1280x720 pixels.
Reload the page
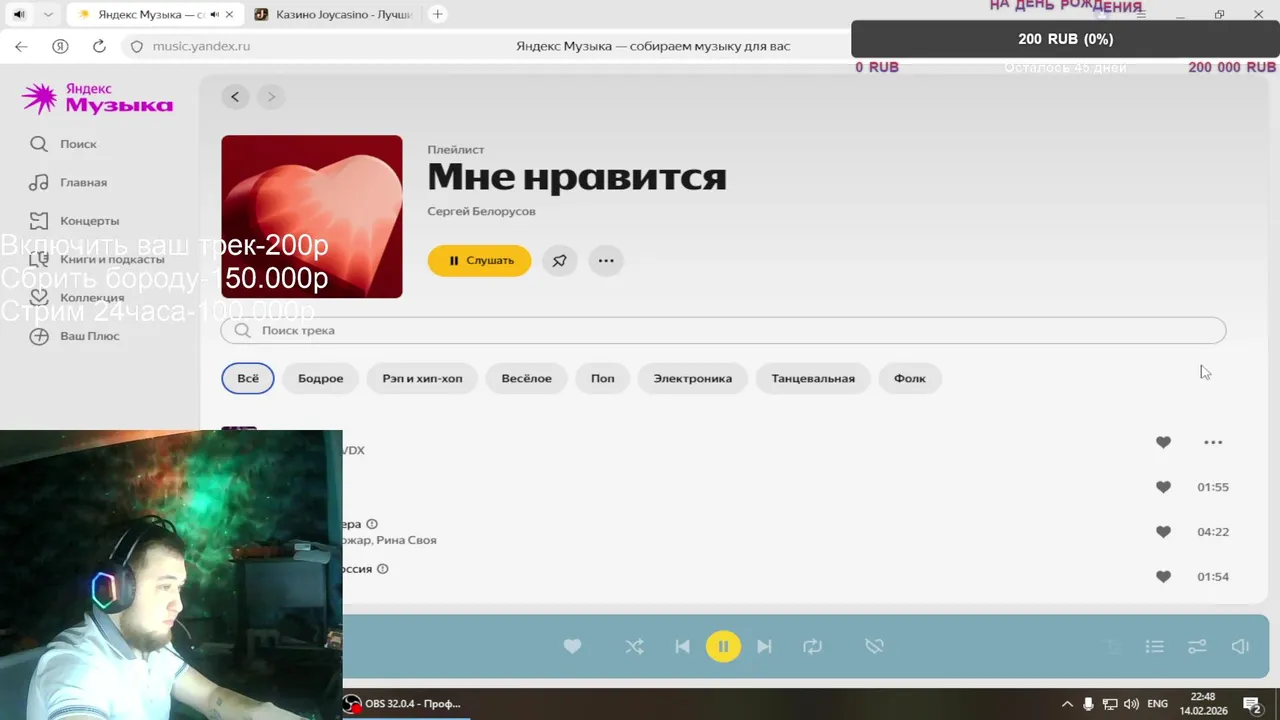click(99, 46)
